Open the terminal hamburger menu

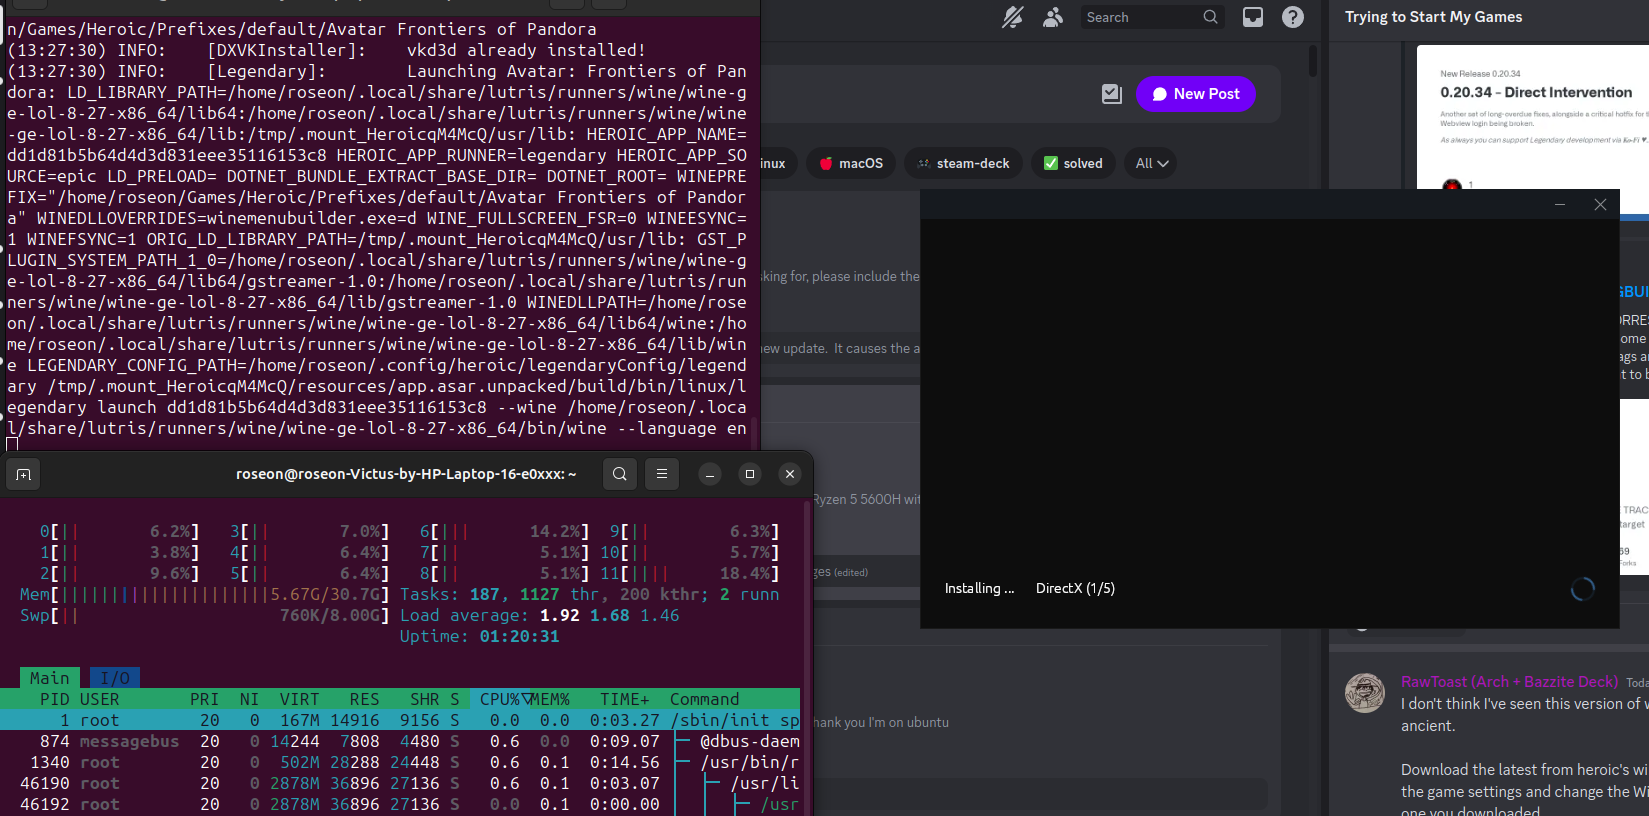(x=661, y=474)
